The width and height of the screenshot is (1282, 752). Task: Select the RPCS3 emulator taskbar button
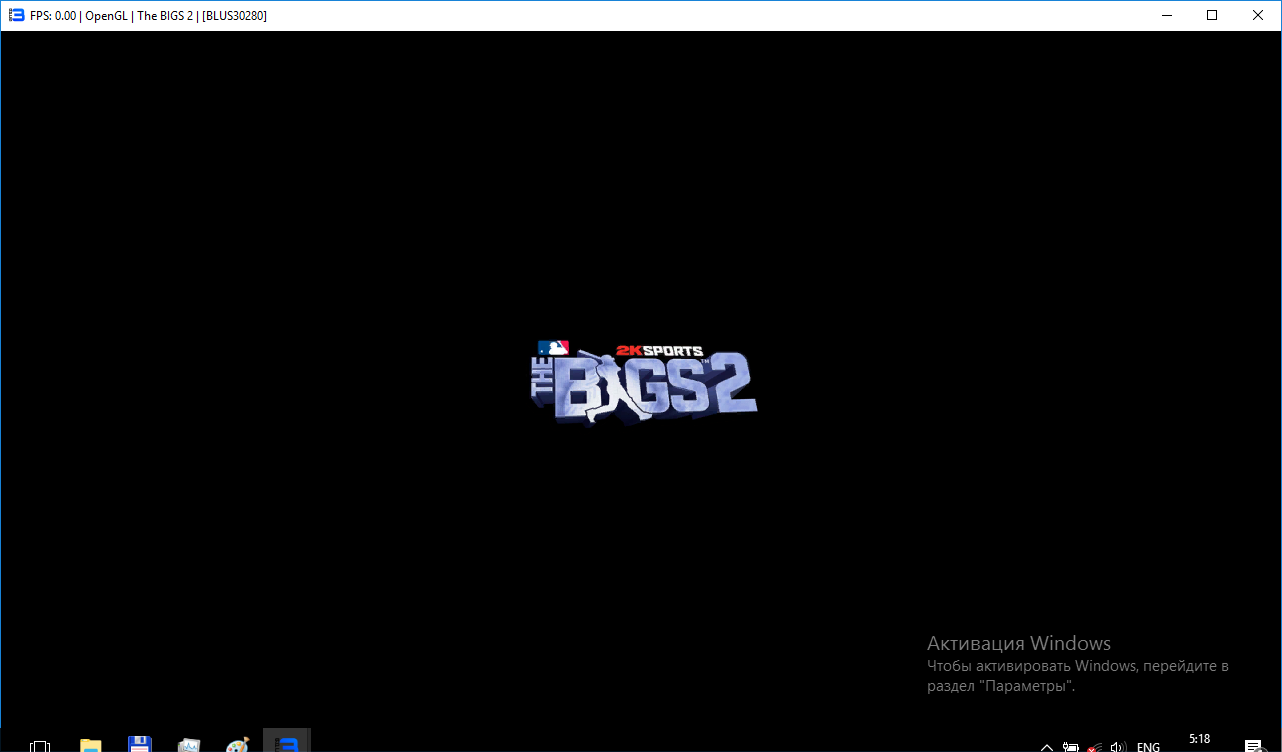(x=287, y=743)
